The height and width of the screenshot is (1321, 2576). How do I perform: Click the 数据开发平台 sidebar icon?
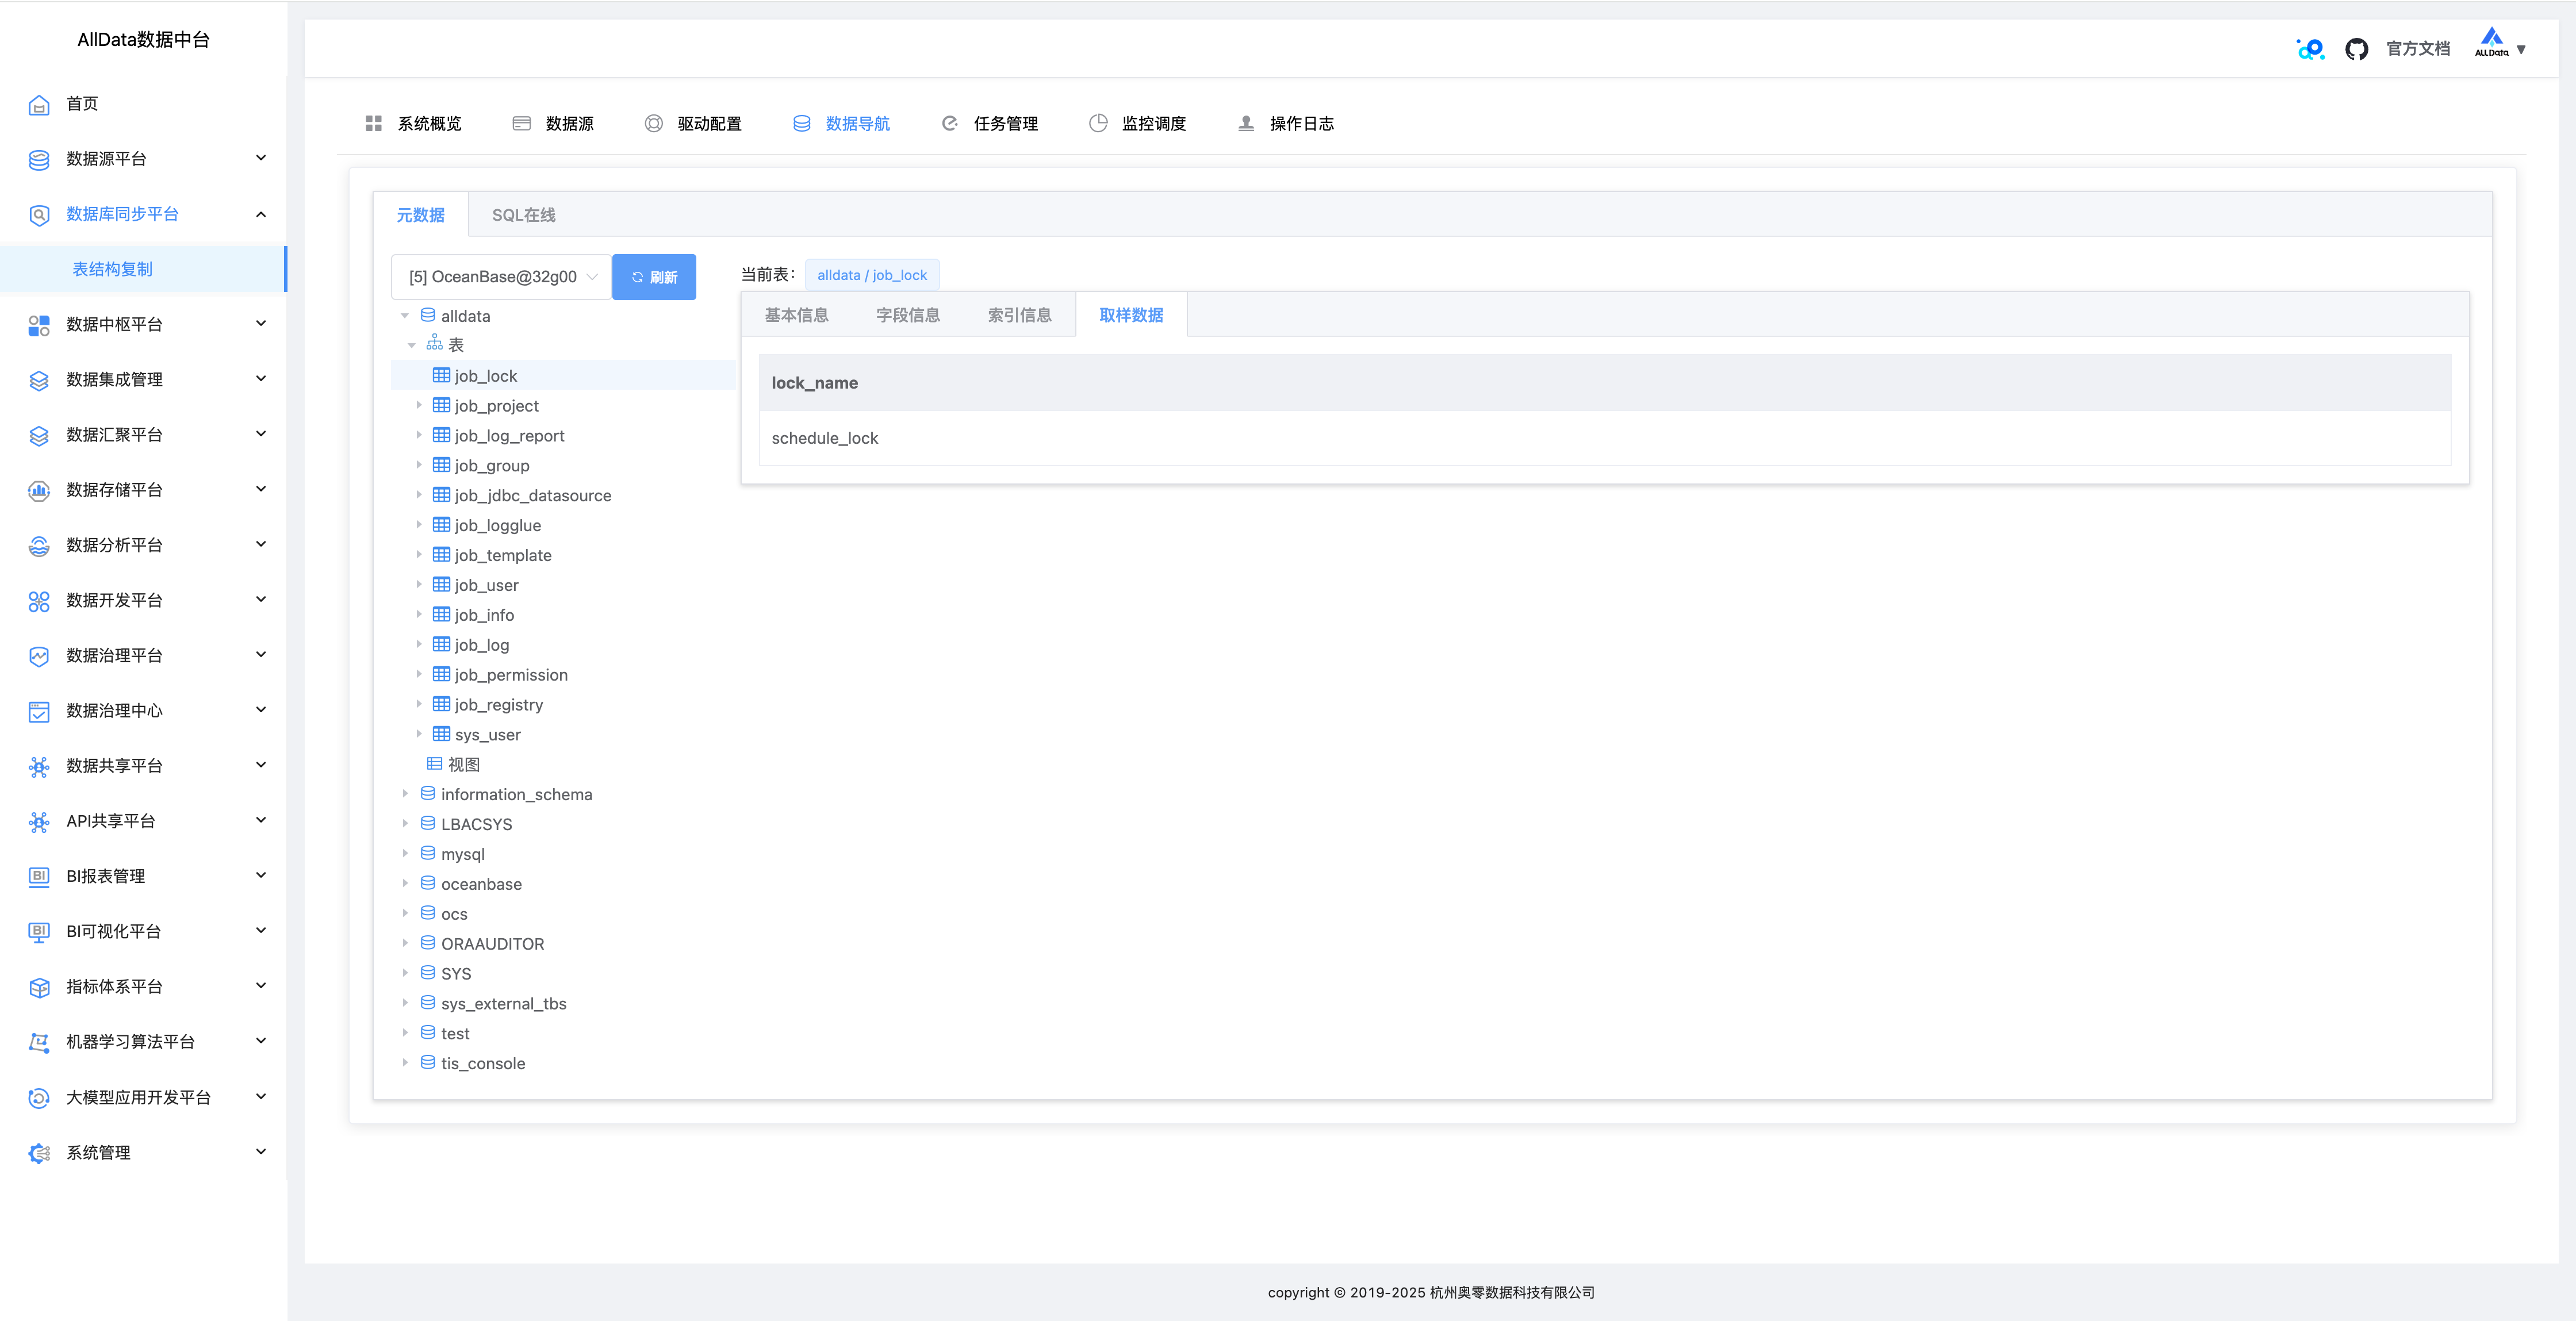pyautogui.click(x=39, y=601)
